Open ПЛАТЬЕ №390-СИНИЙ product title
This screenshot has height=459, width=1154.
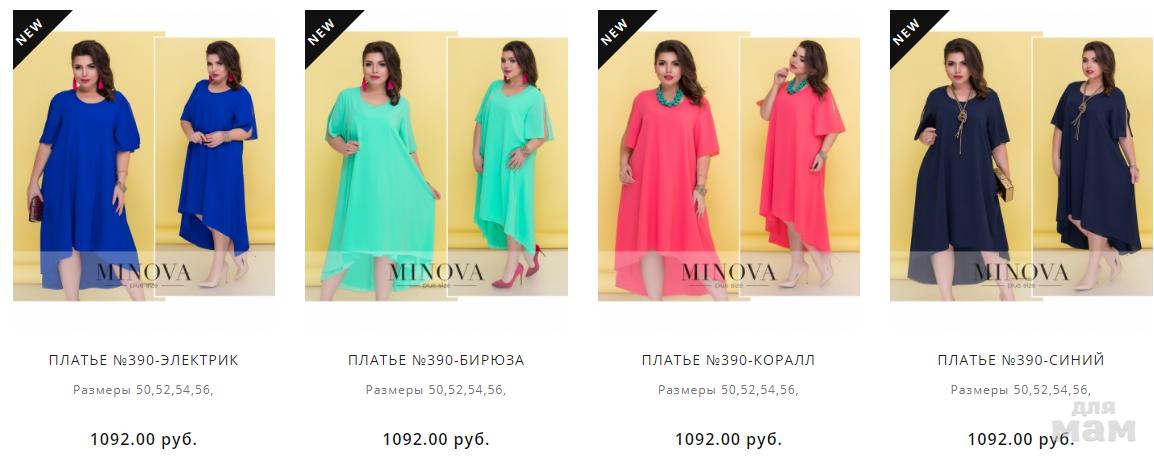(x=1021, y=360)
